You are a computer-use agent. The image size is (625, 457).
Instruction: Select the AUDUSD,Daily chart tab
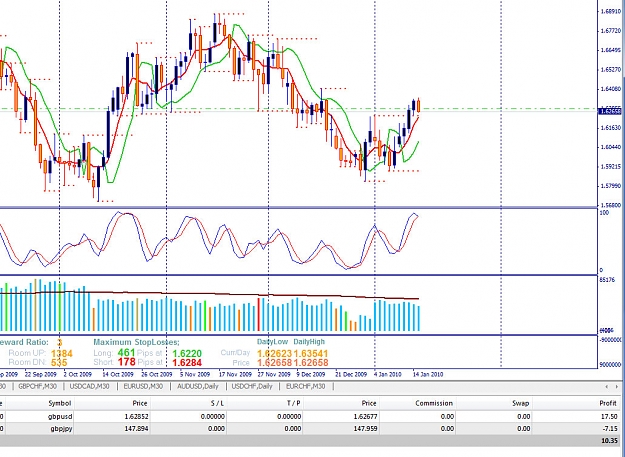tap(198, 386)
